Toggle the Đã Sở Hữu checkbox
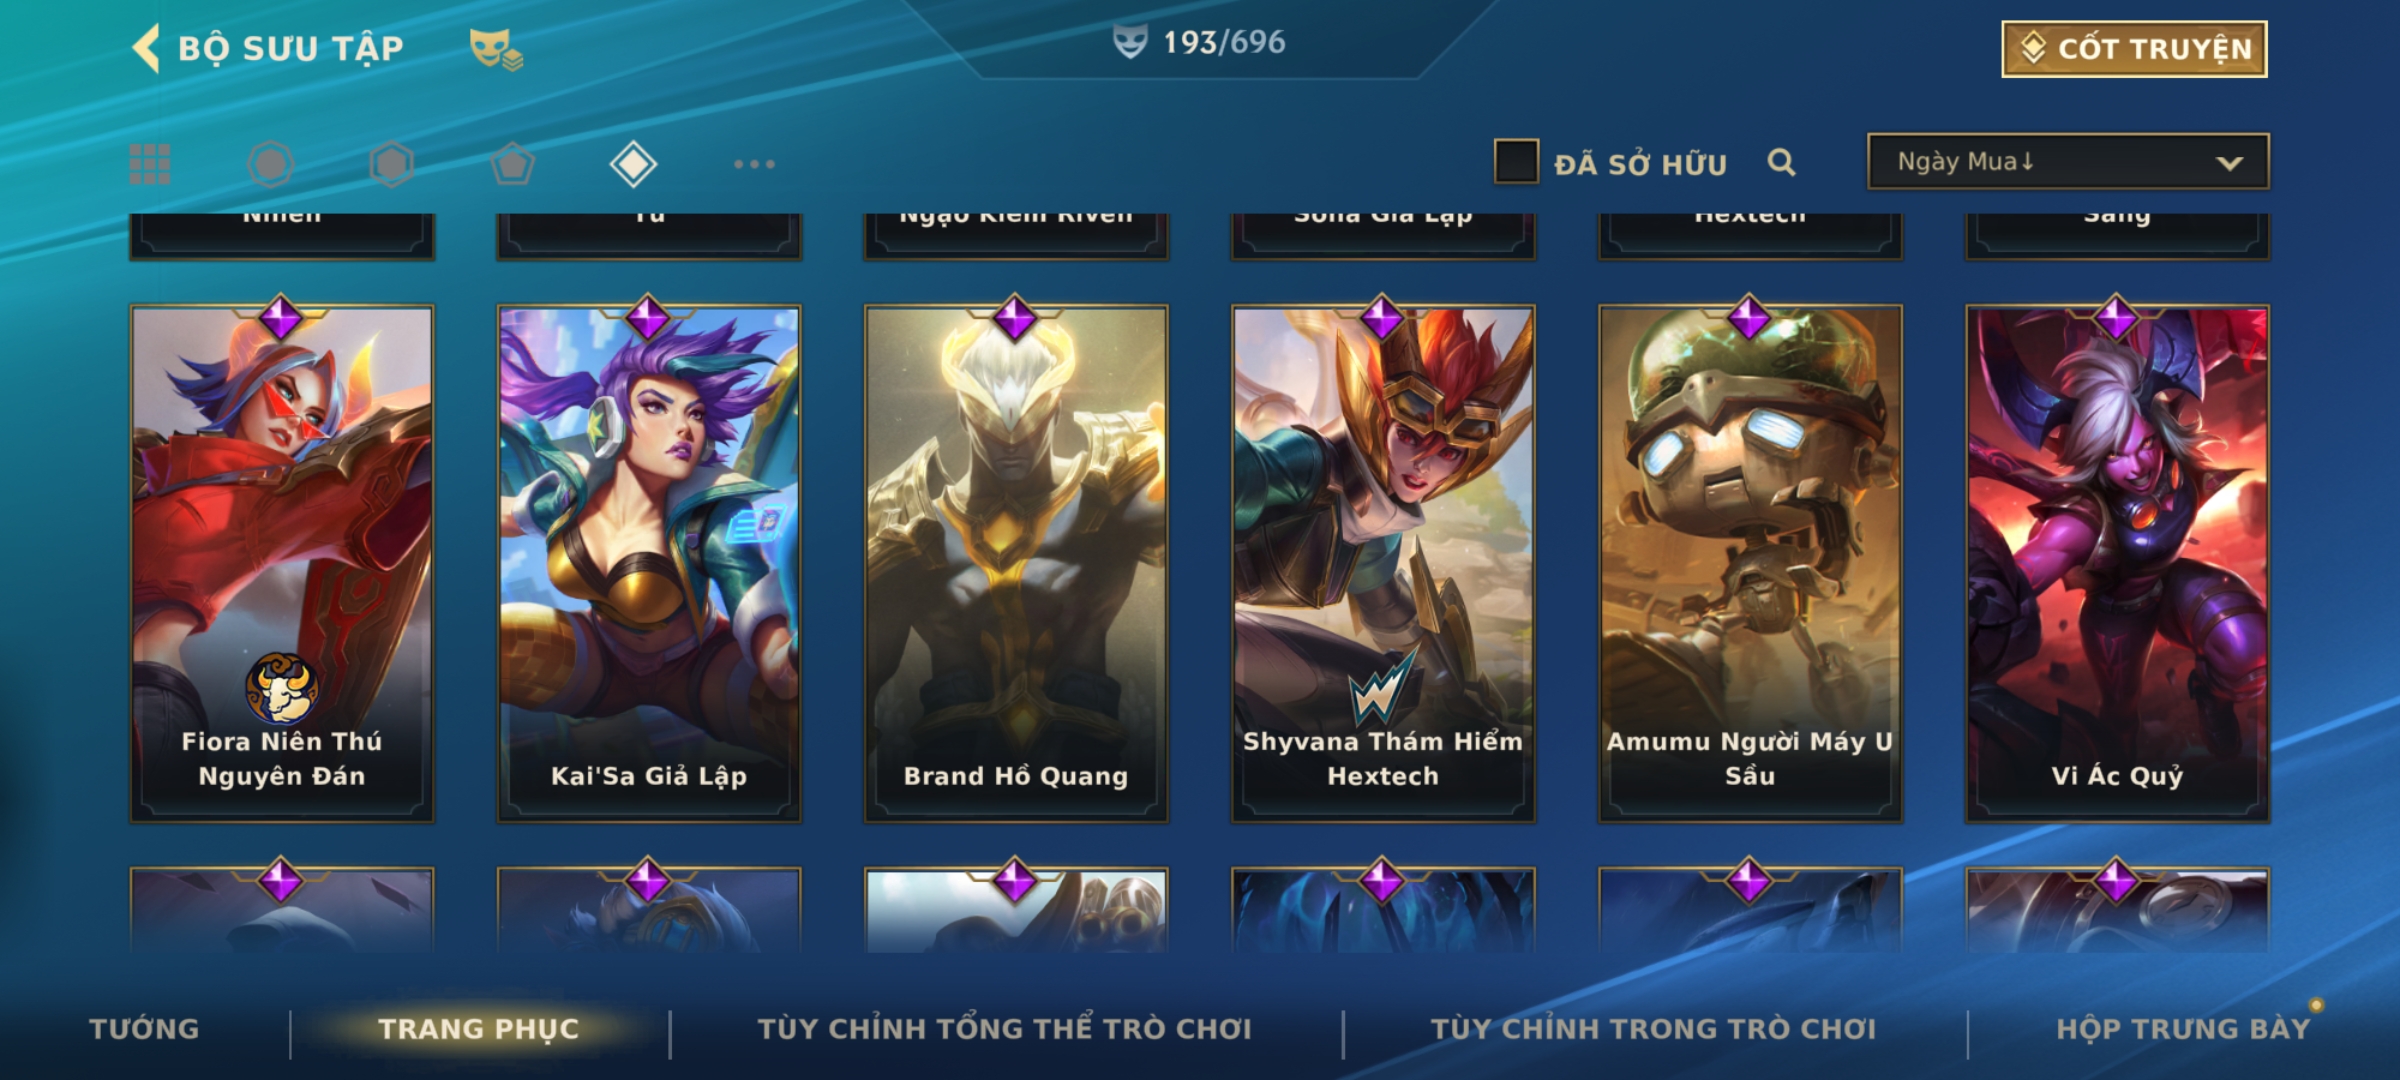This screenshot has height=1080, width=2400. pos(1516,161)
